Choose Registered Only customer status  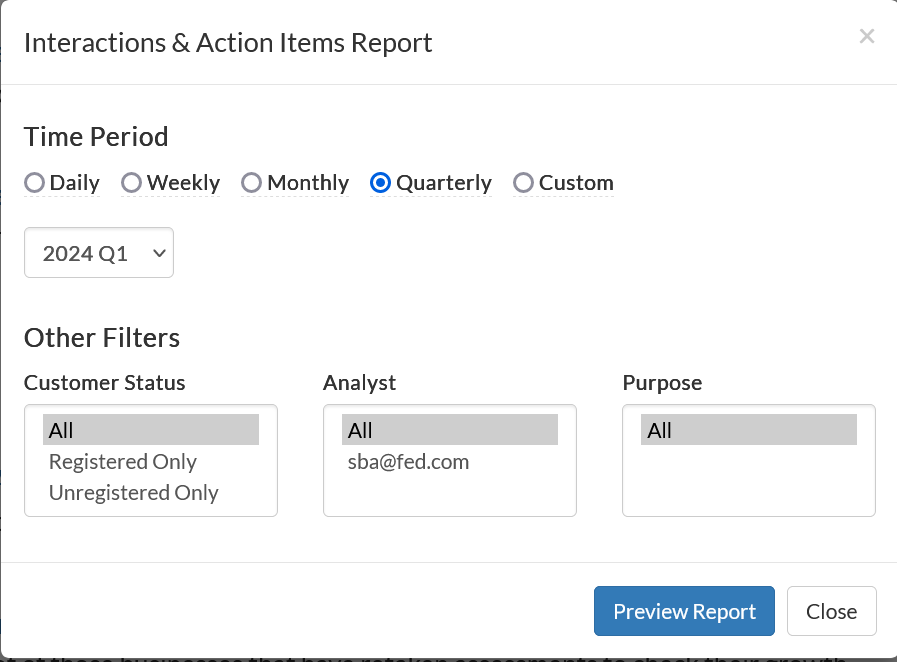click(123, 462)
